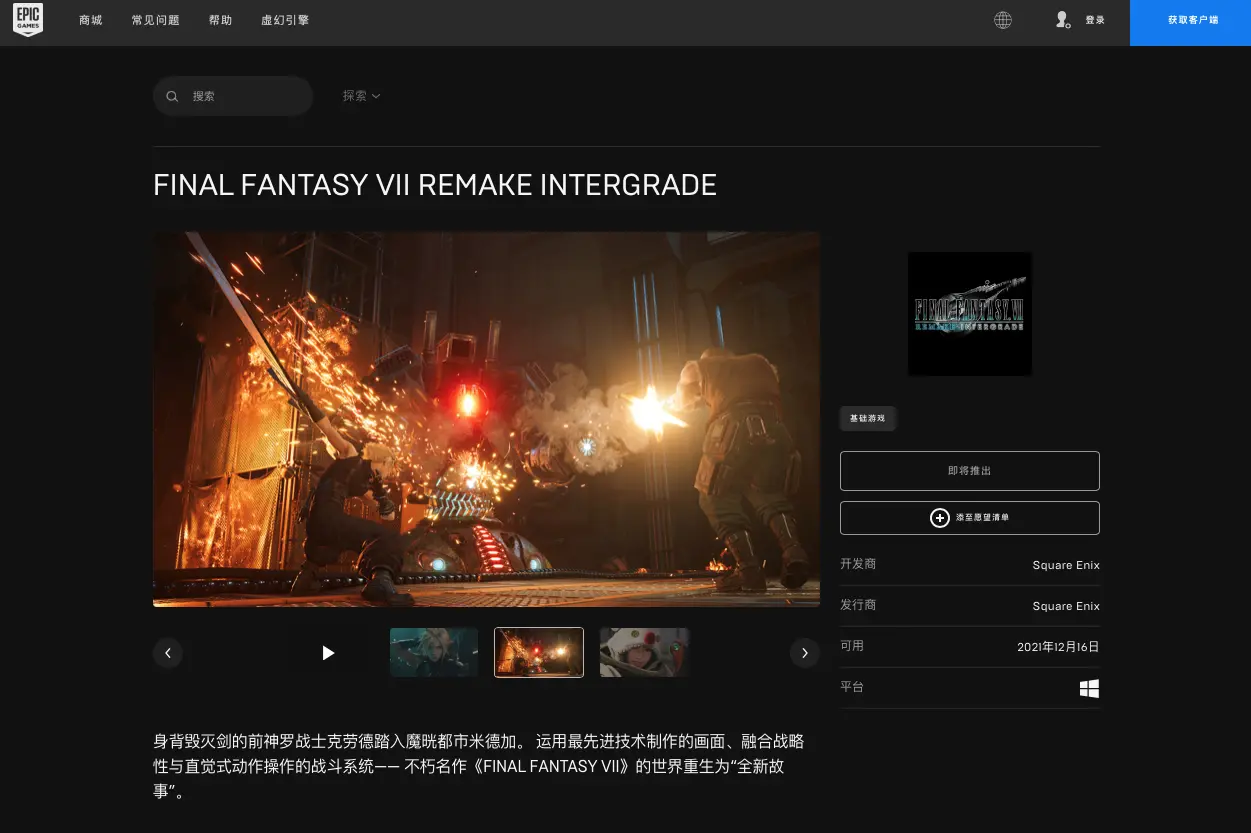This screenshot has height=833, width=1251.
Task: Open the language globe selector
Action: (1002, 20)
